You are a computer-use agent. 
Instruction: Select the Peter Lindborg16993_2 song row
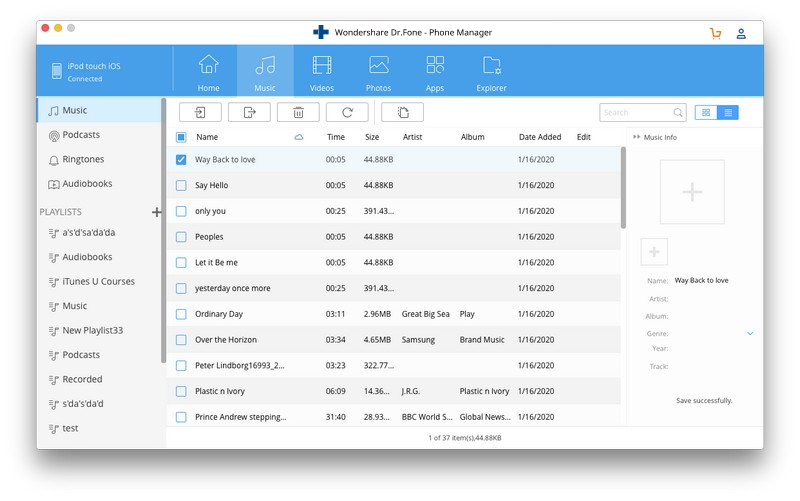[393, 365]
